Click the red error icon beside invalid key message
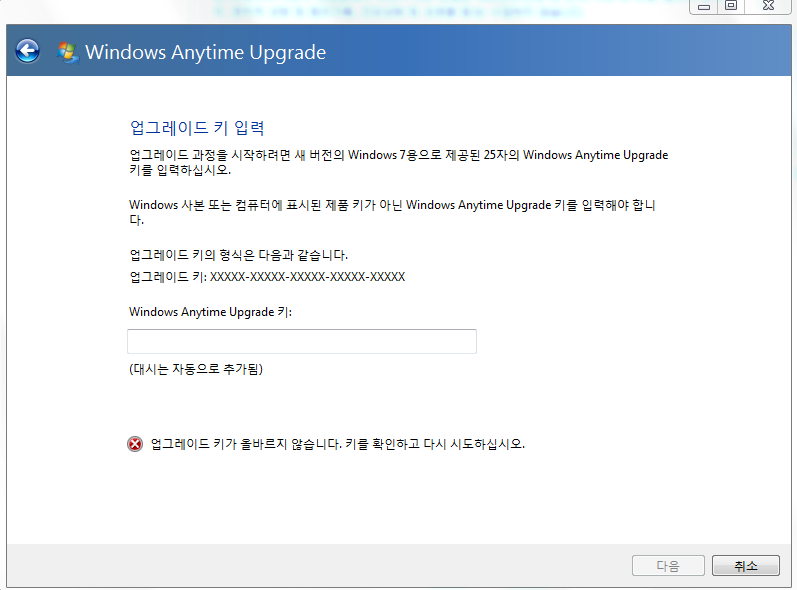The image size is (797, 590). pyautogui.click(x=135, y=444)
